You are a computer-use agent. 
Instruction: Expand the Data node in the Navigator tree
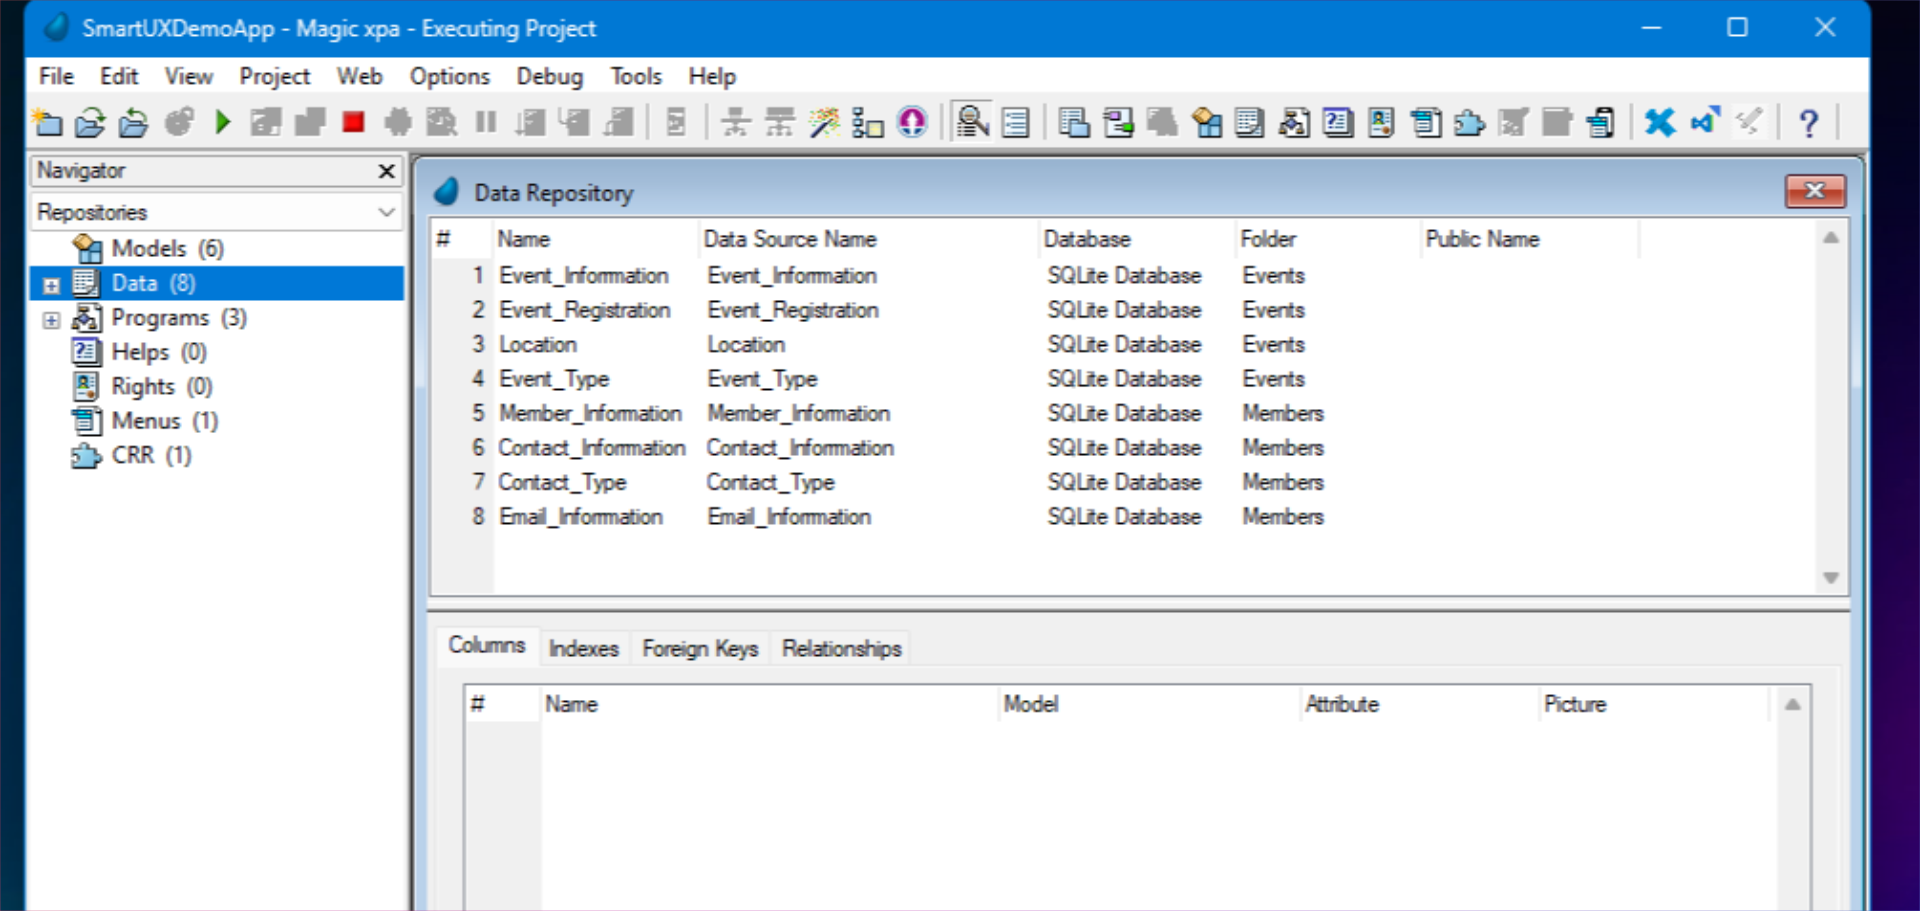click(52, 285)
